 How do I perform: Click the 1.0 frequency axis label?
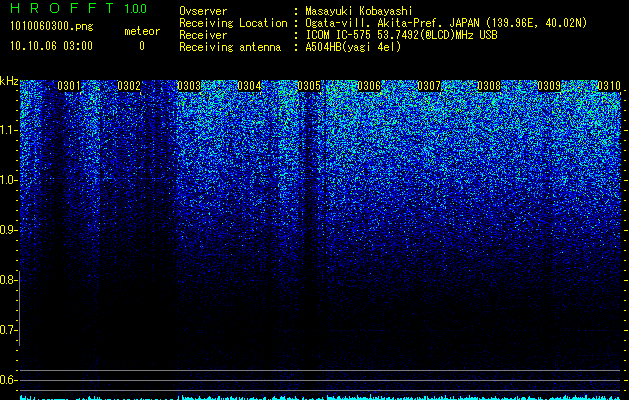tap(8, 180)
